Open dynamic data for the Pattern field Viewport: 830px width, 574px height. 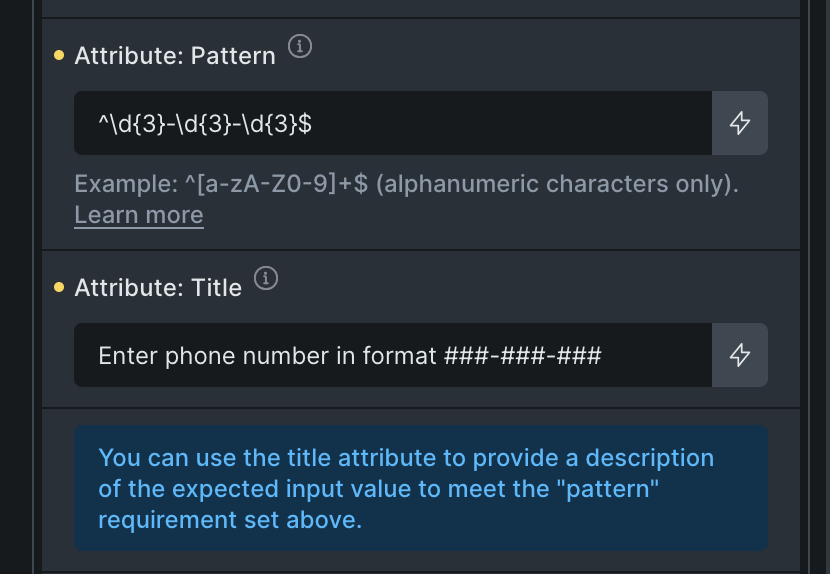[740, 123]
